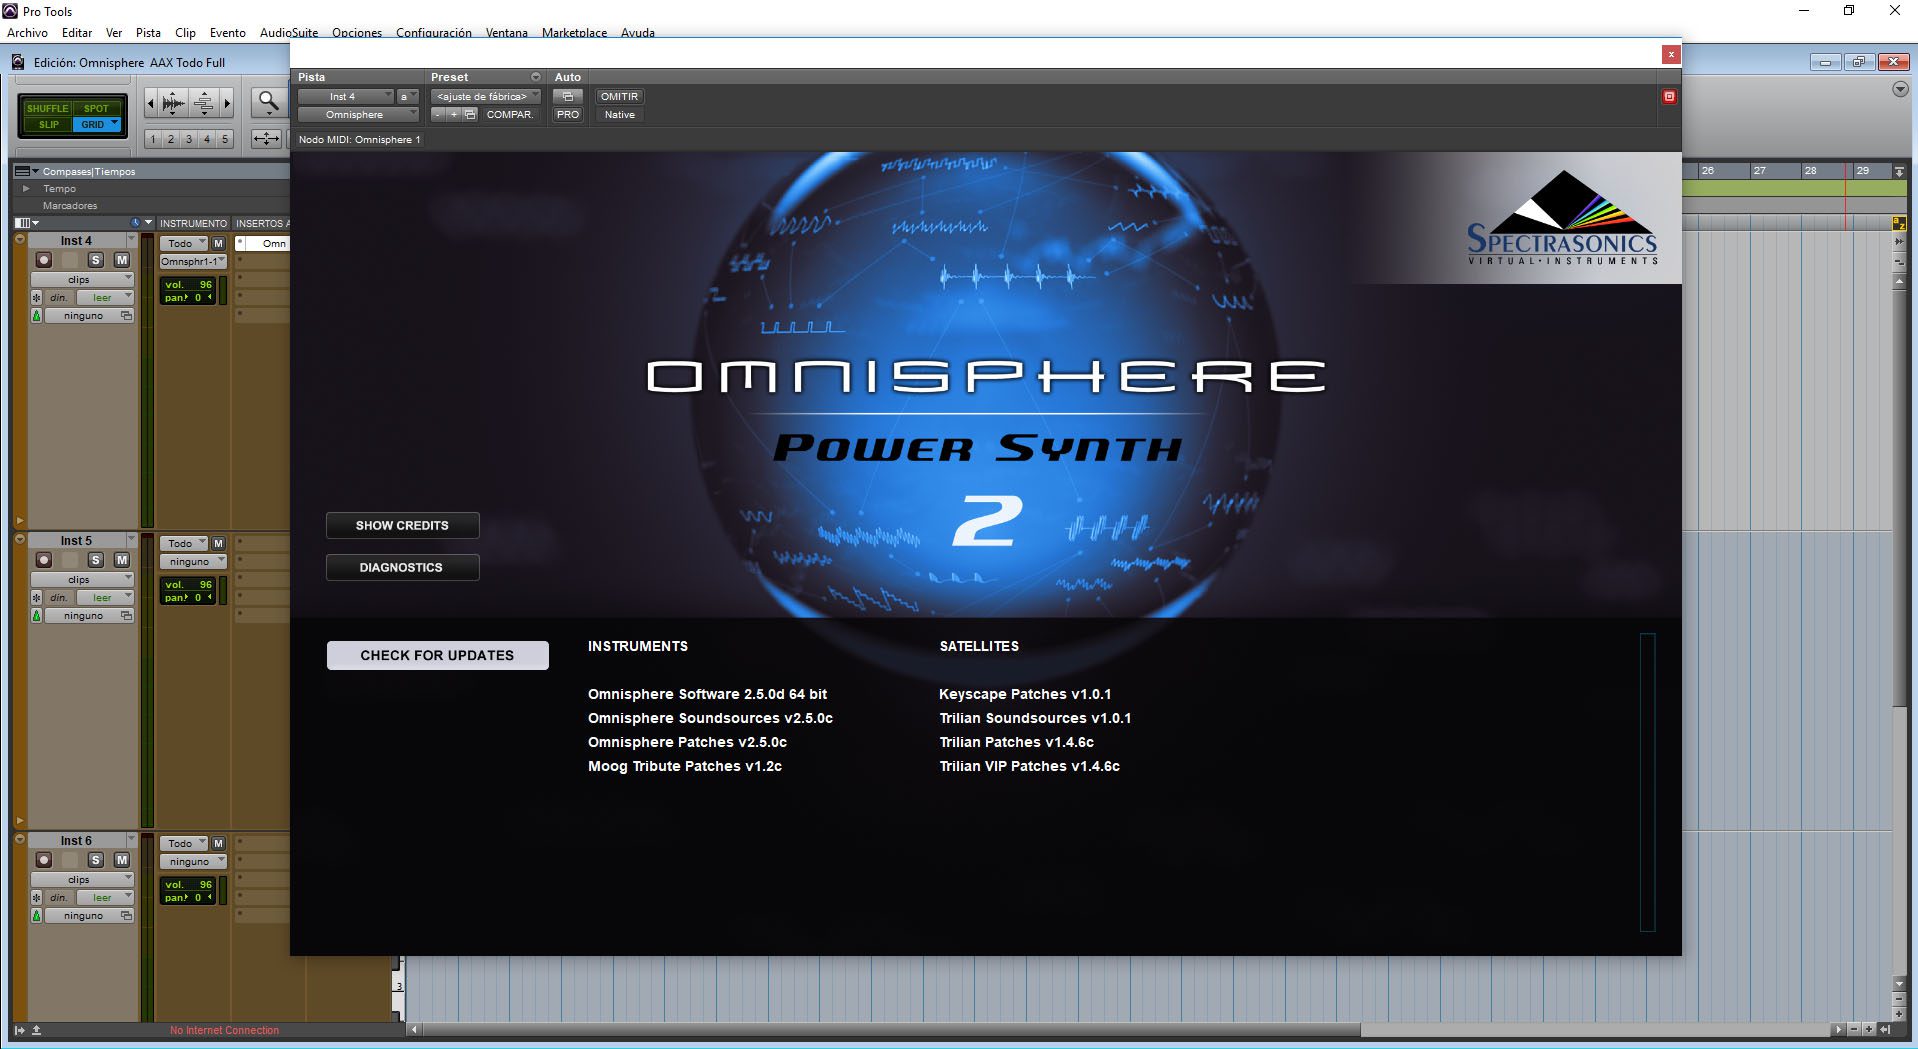This screenshot has width=1918, height=1049.
Task: Click the MIDI zoom icon in toolbar
Action: click(204, 102)
